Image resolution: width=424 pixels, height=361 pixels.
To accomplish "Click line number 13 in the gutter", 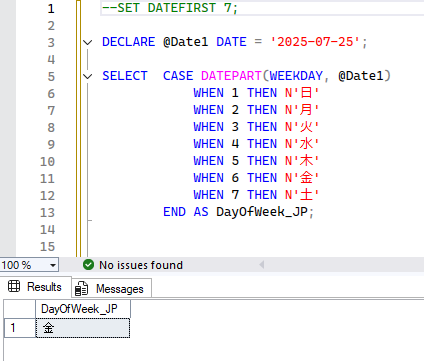I will point(48,212).
